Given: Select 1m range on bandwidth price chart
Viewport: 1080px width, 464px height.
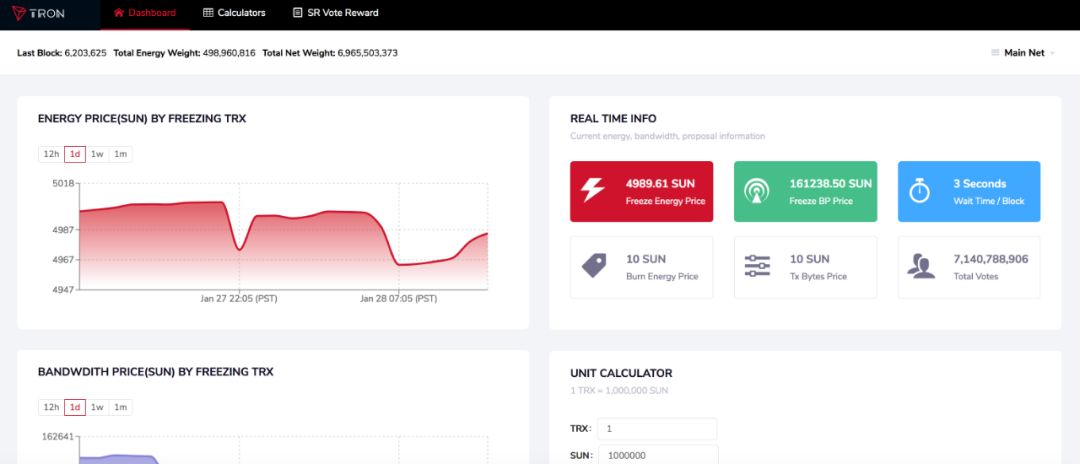Looking at the screenshot, I should point(121,408).
